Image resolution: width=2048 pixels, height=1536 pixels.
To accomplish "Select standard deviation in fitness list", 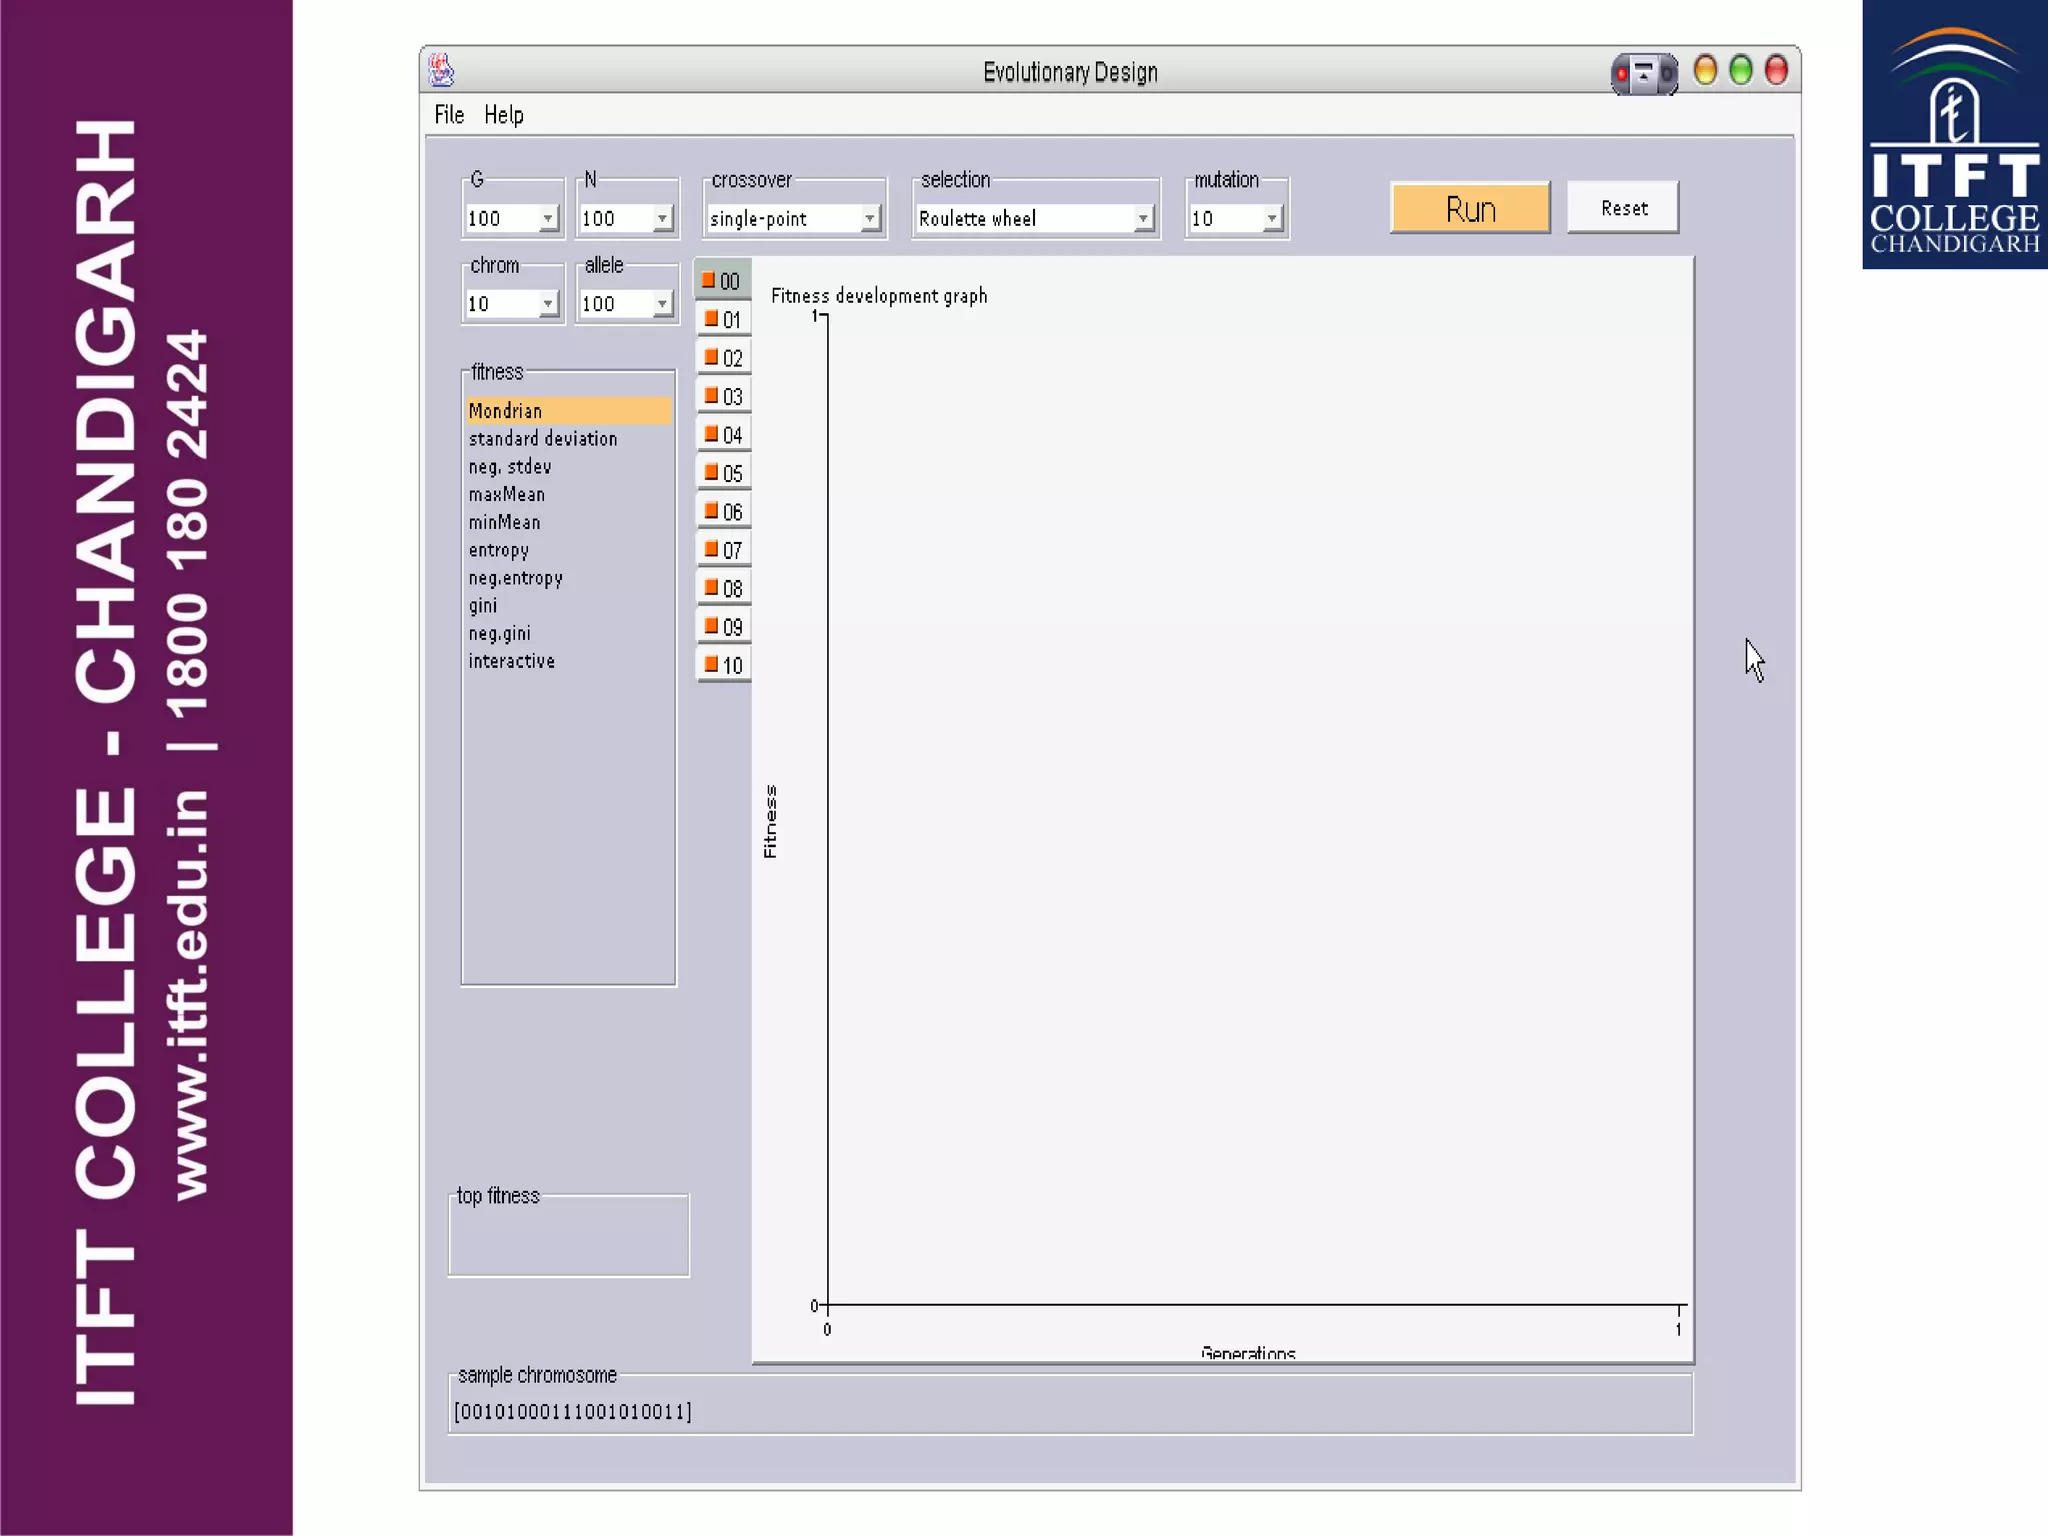I will click(542, 439).
